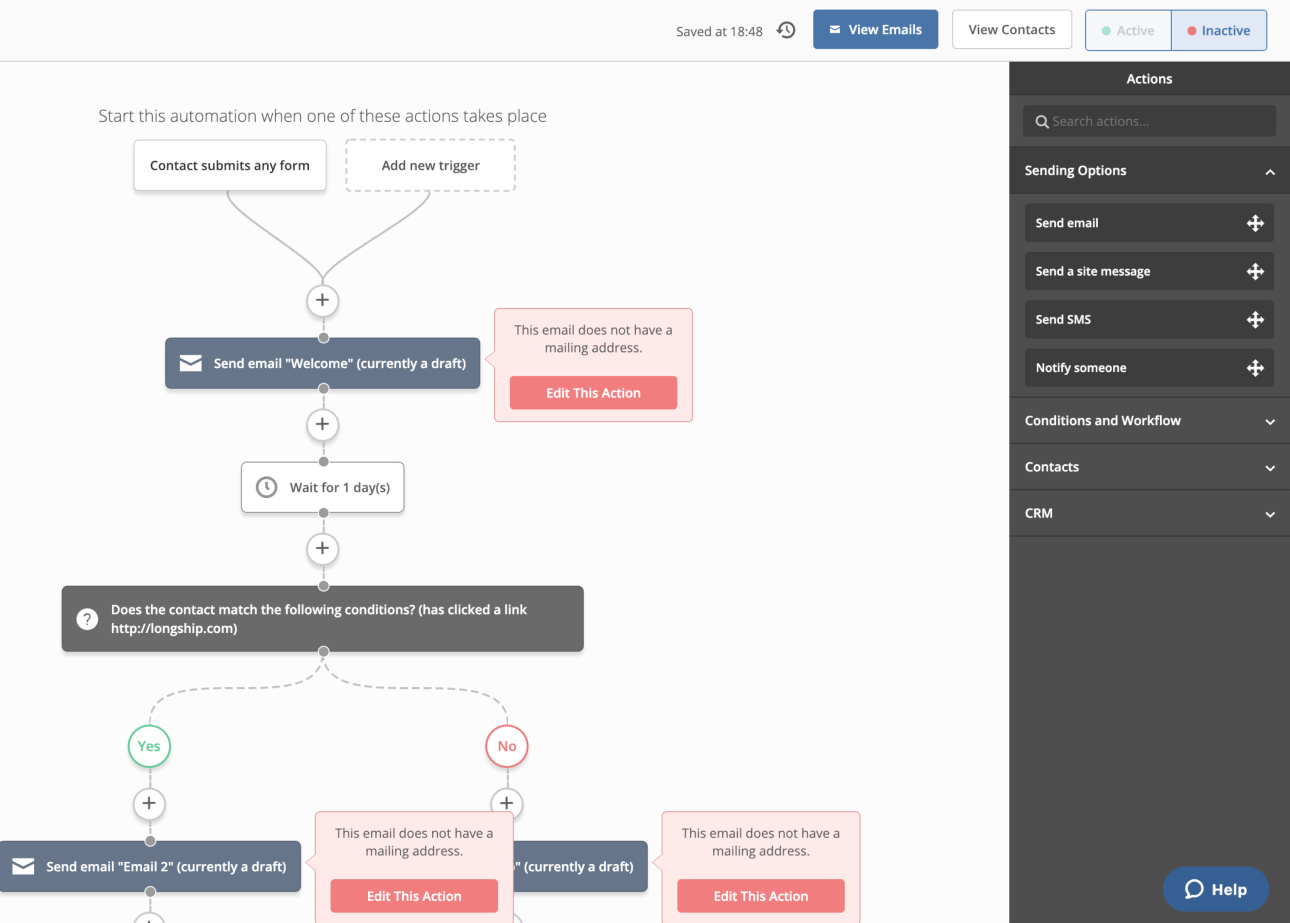The height and width of the screenshot is (923, 1290).
Task: Click the Saved at 18:48 text
Action: tap(719, 31)
